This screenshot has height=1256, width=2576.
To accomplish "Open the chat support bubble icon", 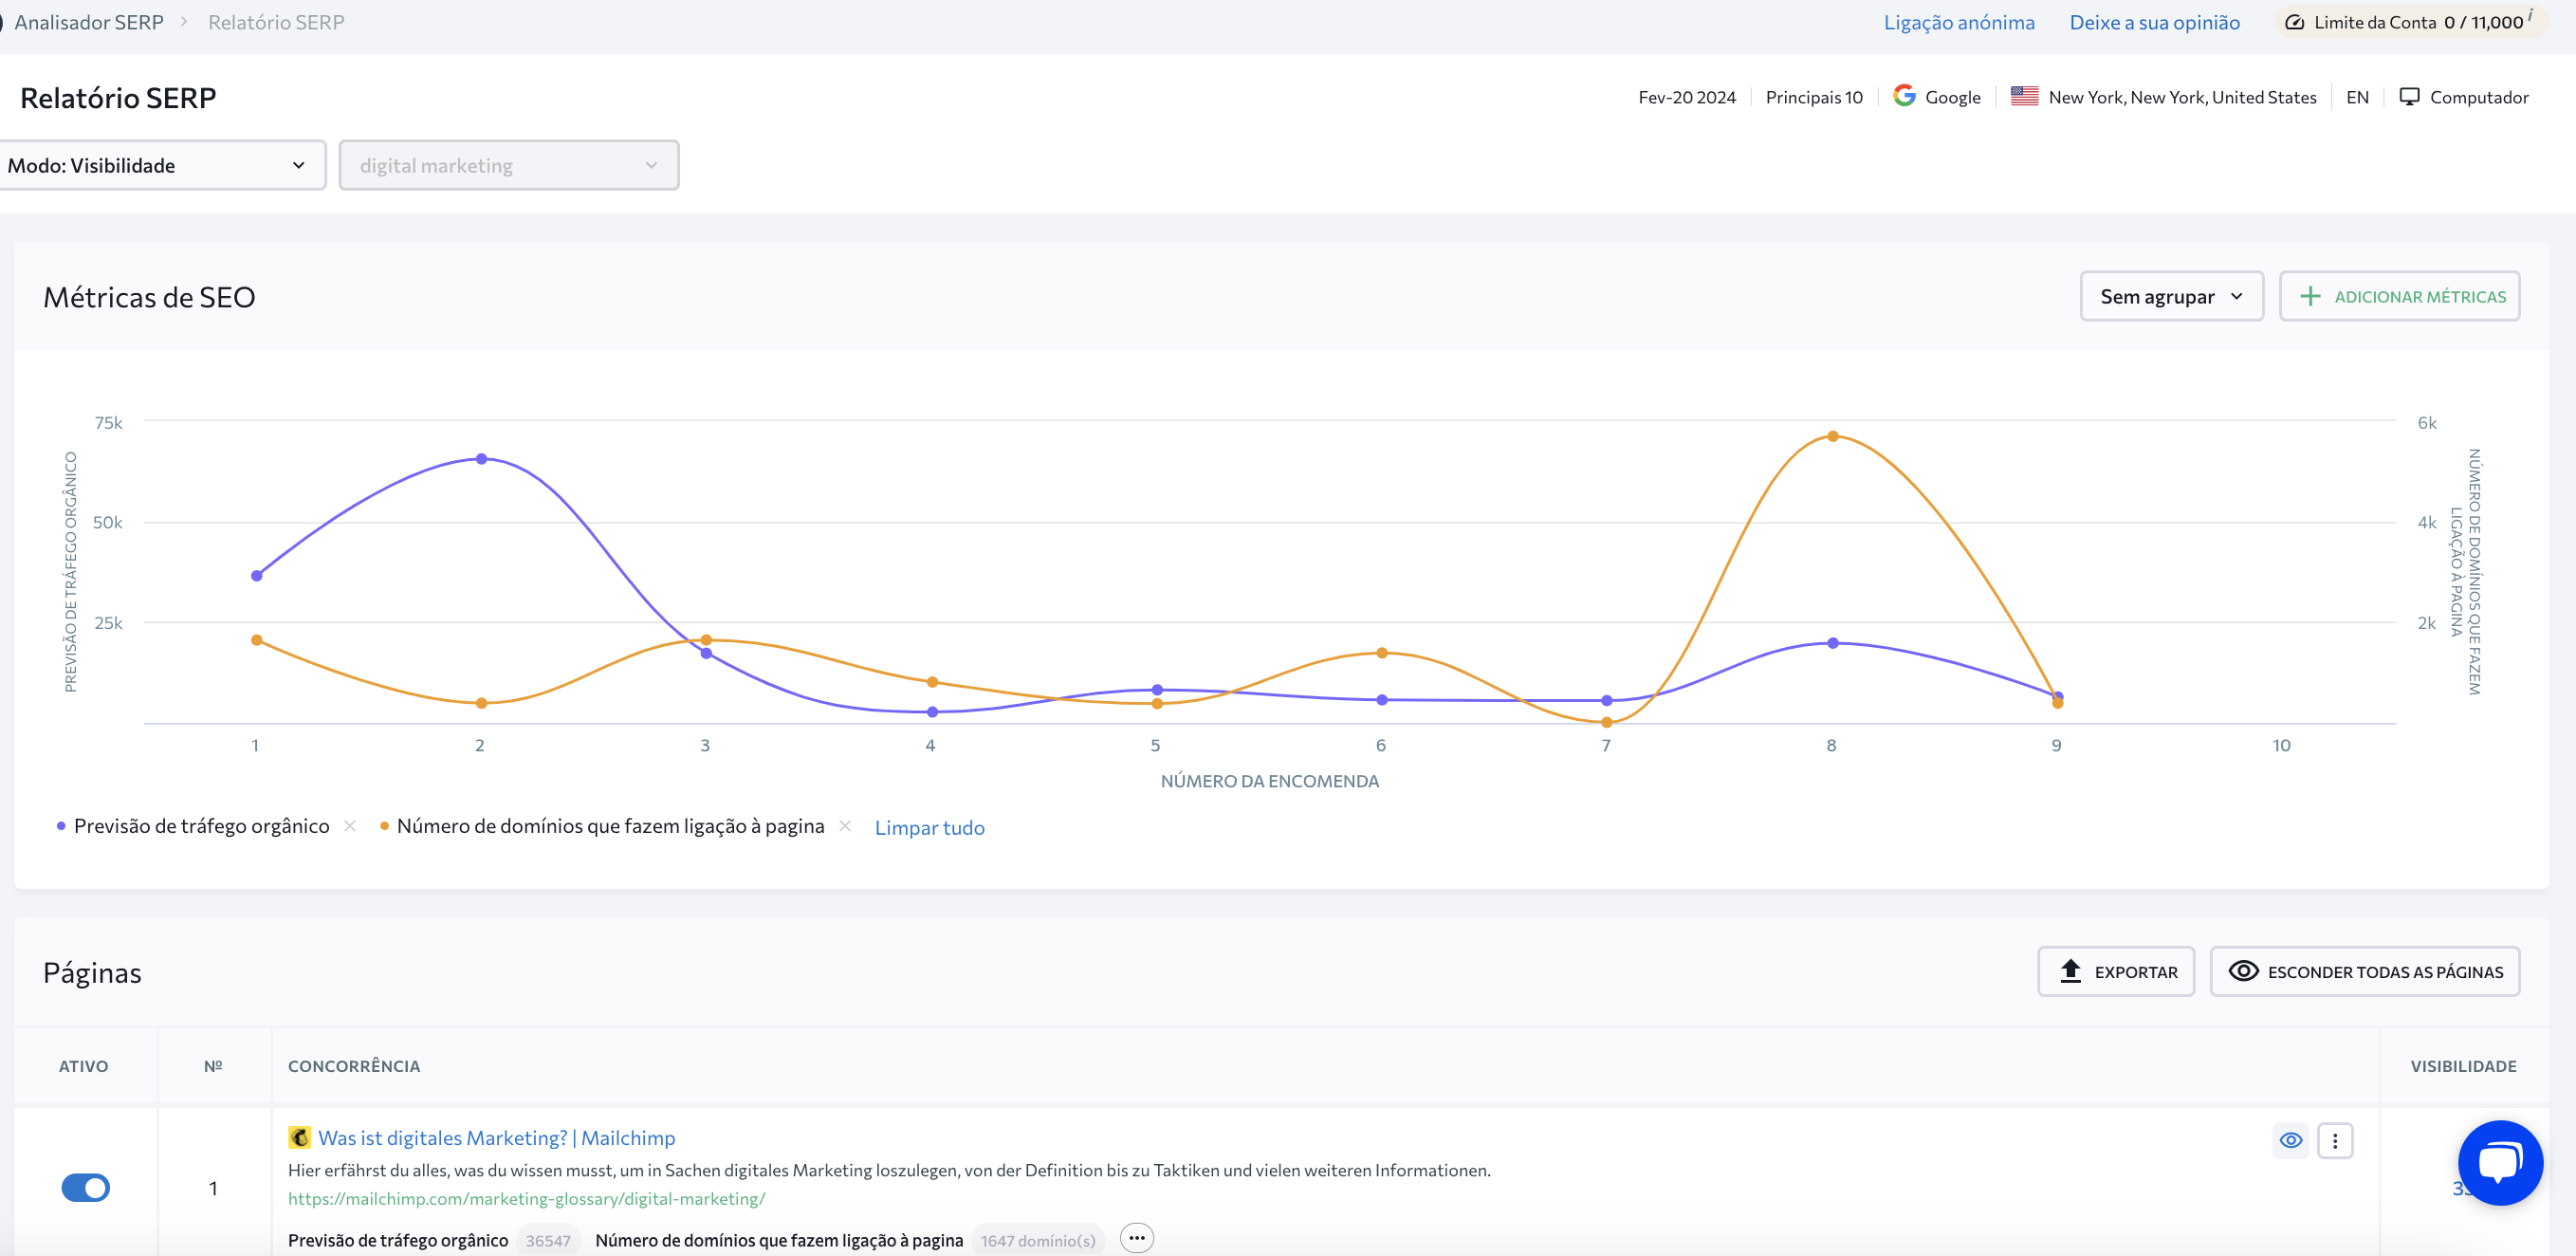I will click(2499, 1162).
